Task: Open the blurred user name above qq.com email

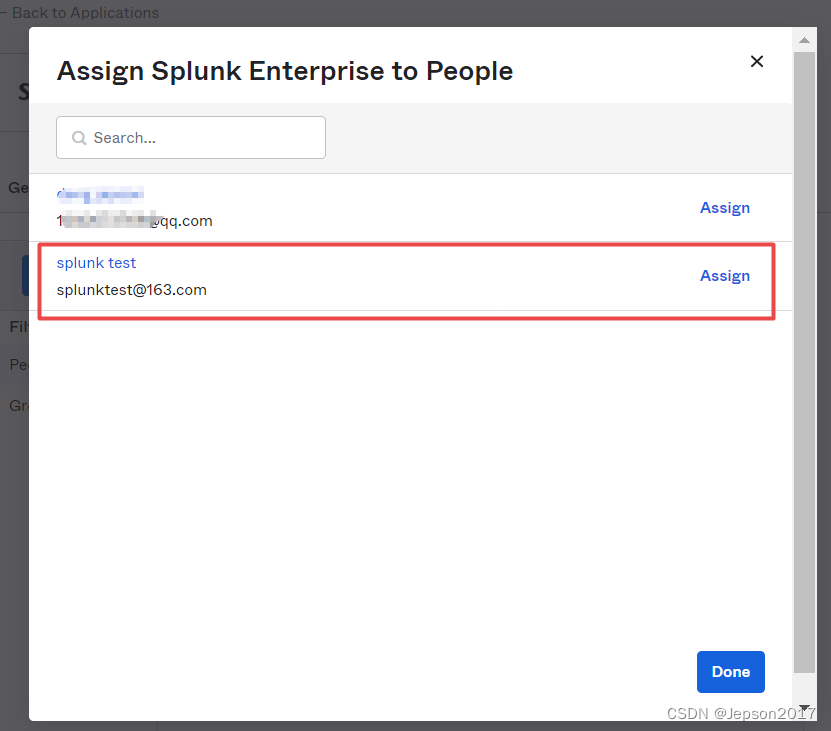Action: click(x=100, y=194)
